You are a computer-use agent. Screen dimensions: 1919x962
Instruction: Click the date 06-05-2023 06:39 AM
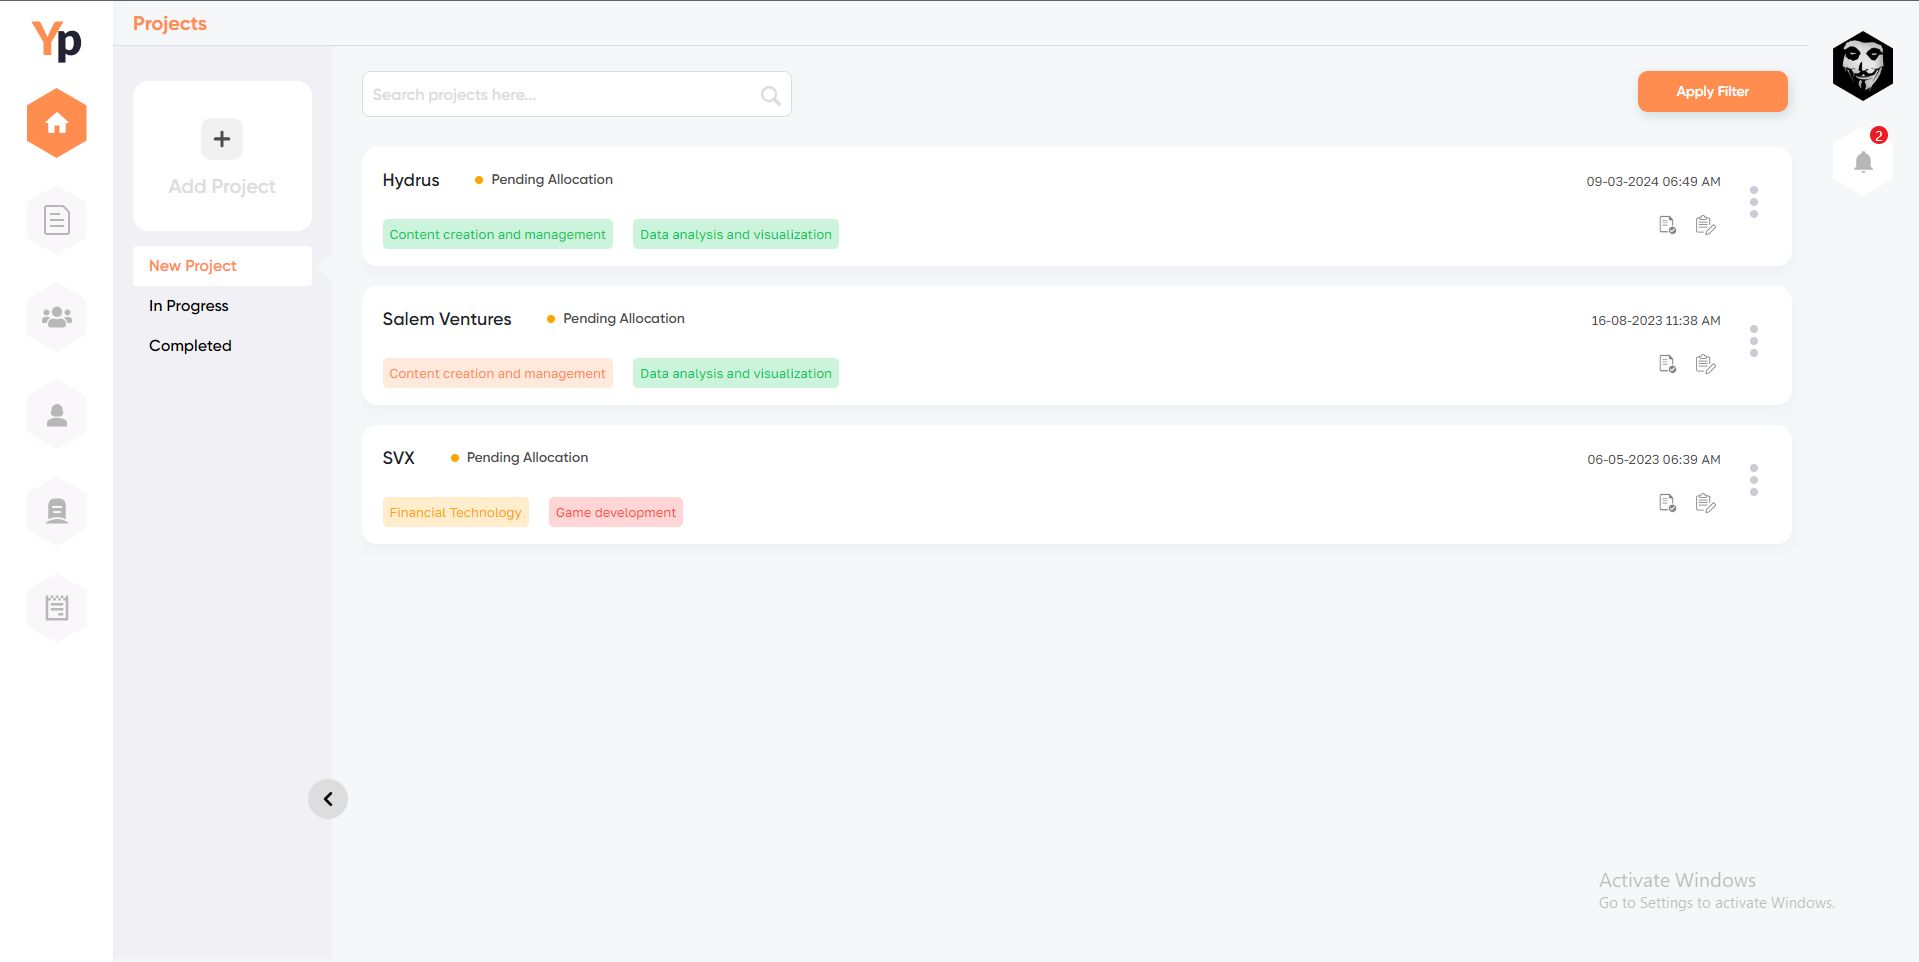point(1654,459)
